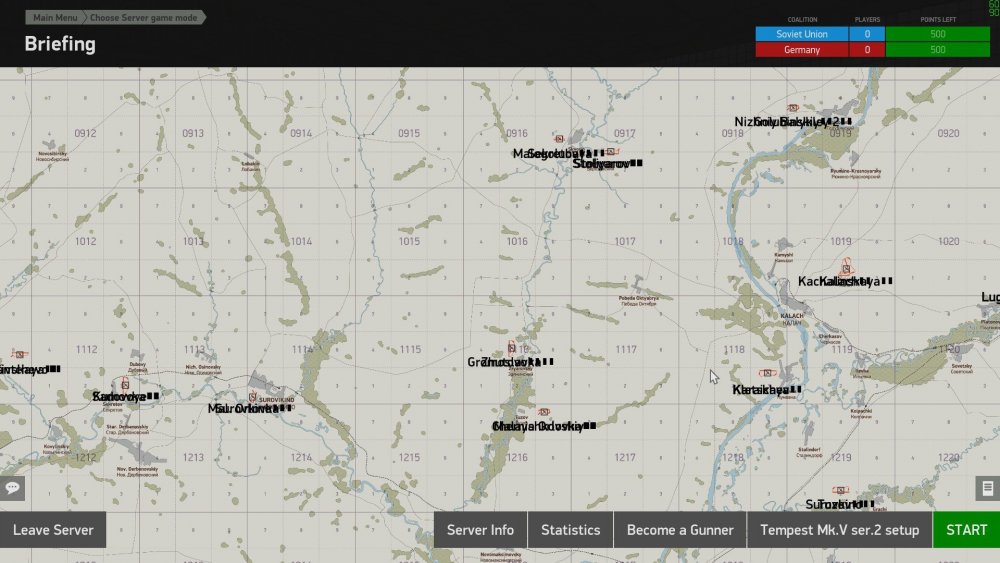The image size is (1000, 563).
Task: Click map grid number 0915
Action: pyautogui.click(x=409, y=133)
